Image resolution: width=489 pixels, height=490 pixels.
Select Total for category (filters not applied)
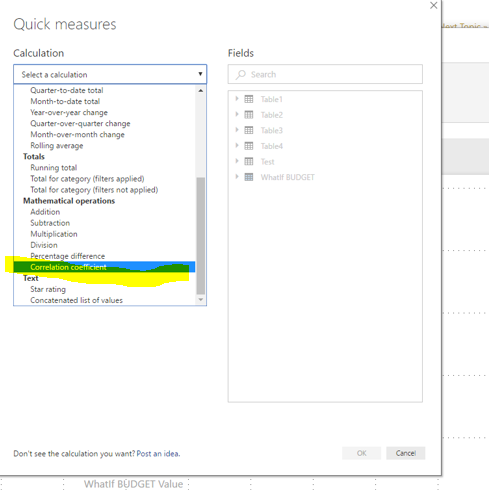[x=94, y=190]
